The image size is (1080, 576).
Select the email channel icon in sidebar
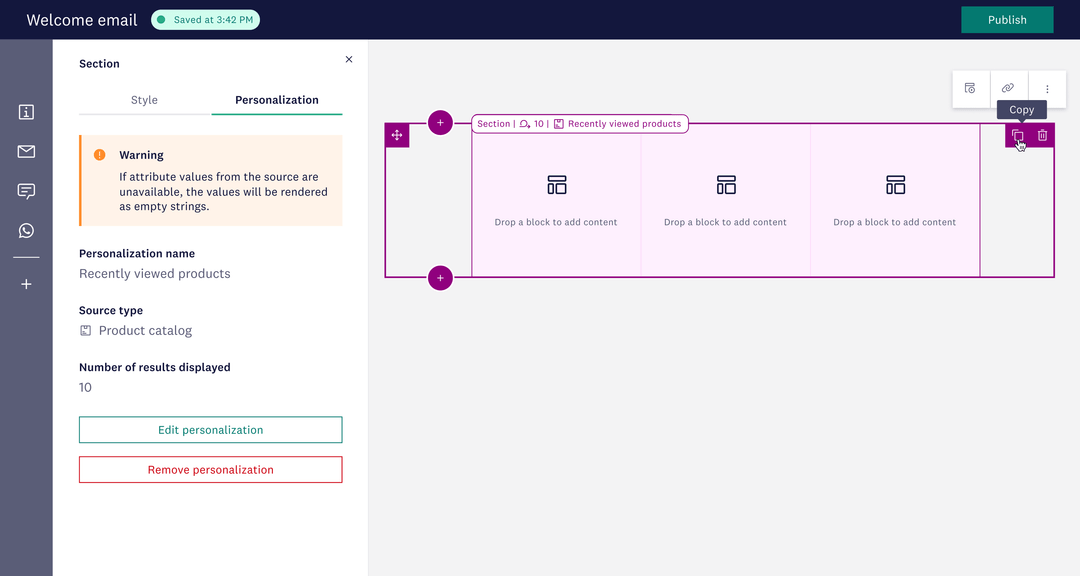coord(26,152)
